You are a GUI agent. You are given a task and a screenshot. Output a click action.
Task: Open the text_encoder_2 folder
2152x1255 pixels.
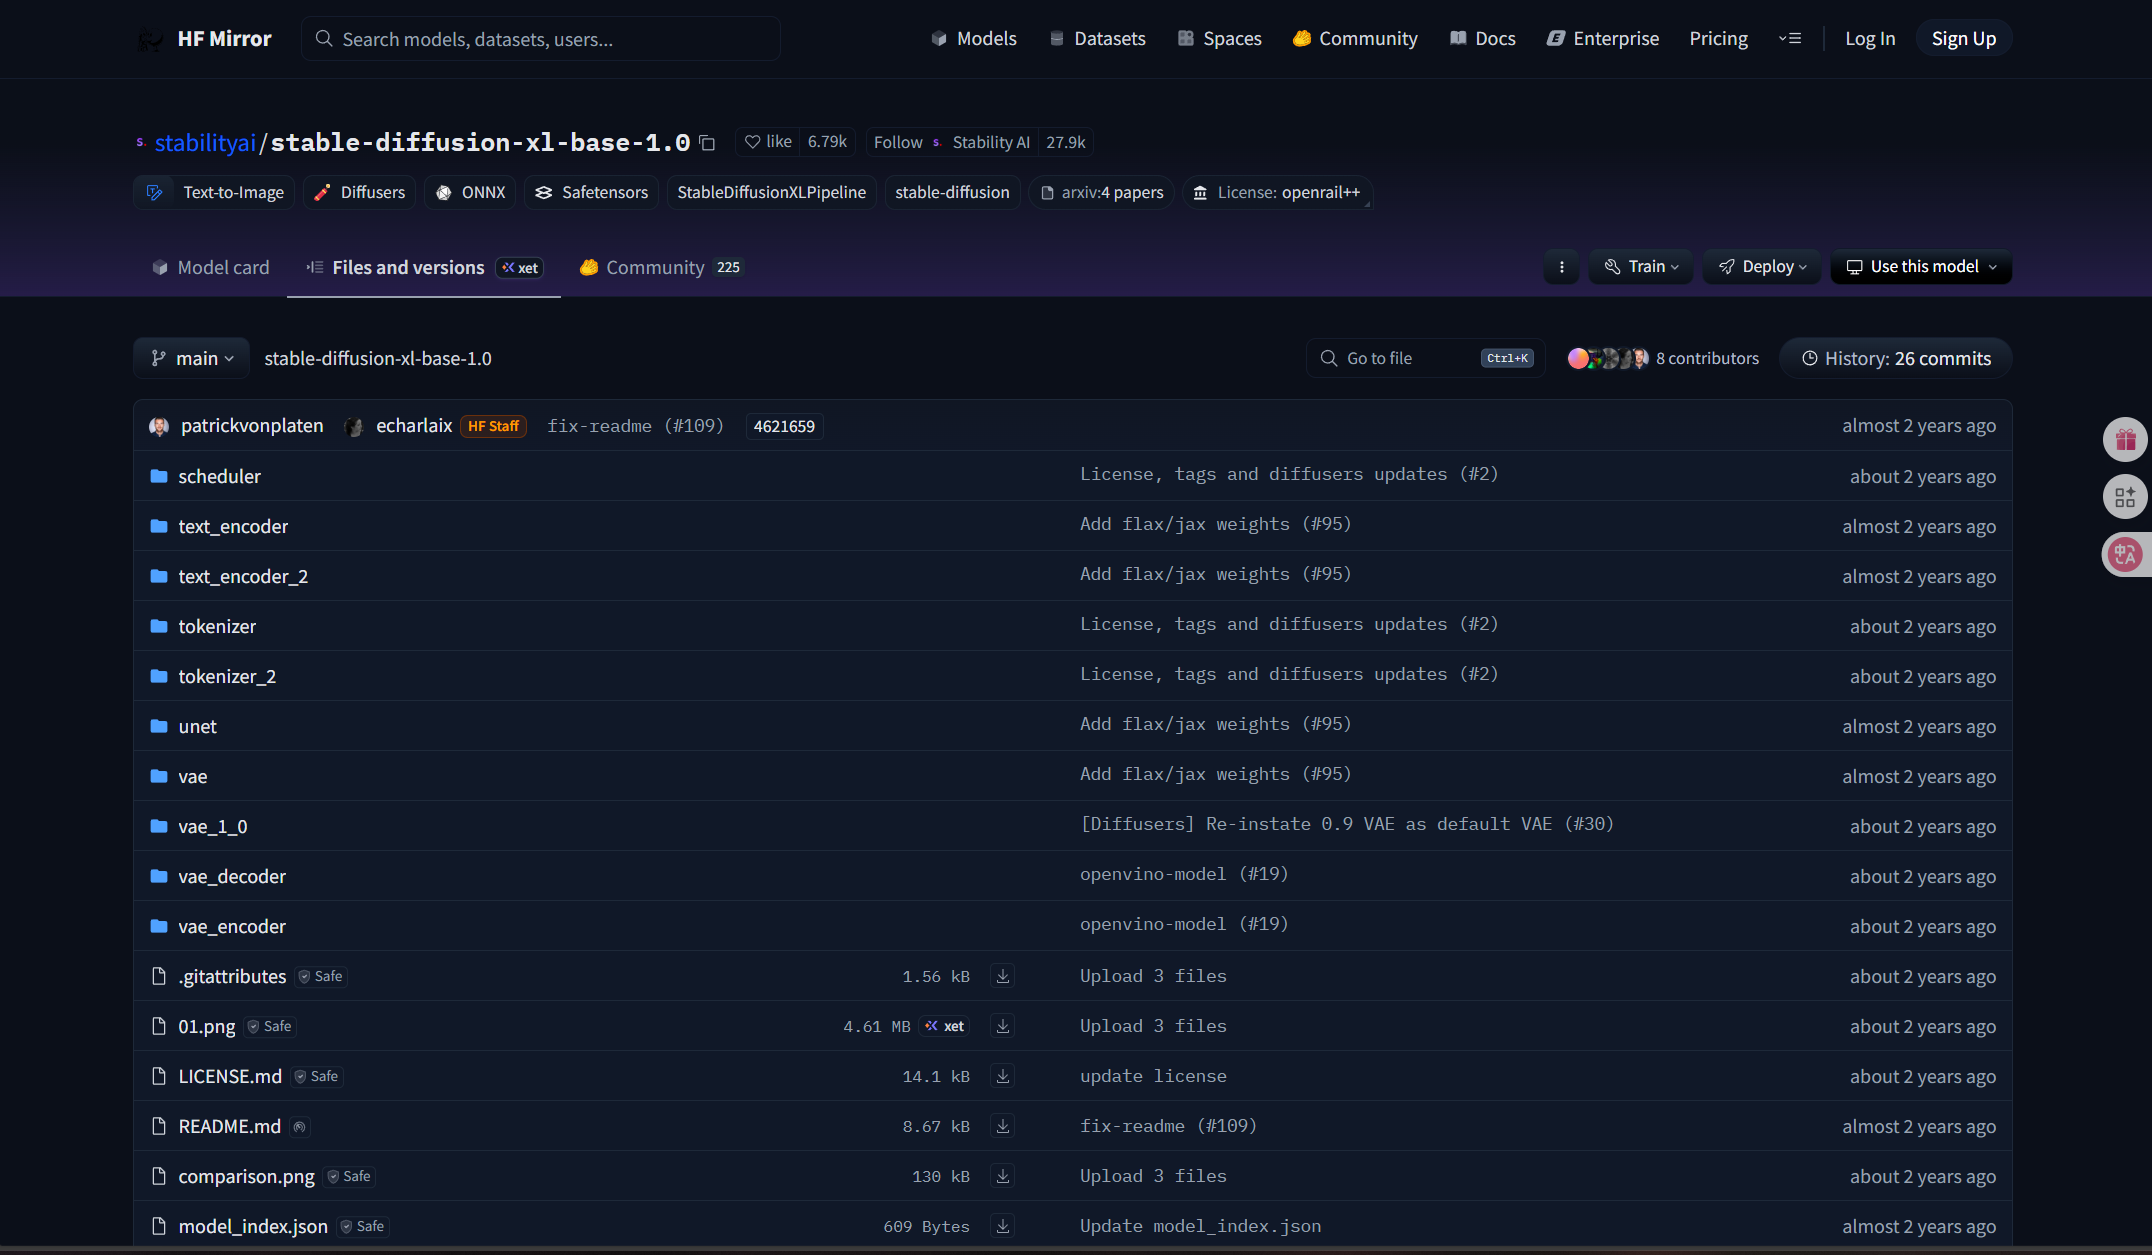coord(243,576)
